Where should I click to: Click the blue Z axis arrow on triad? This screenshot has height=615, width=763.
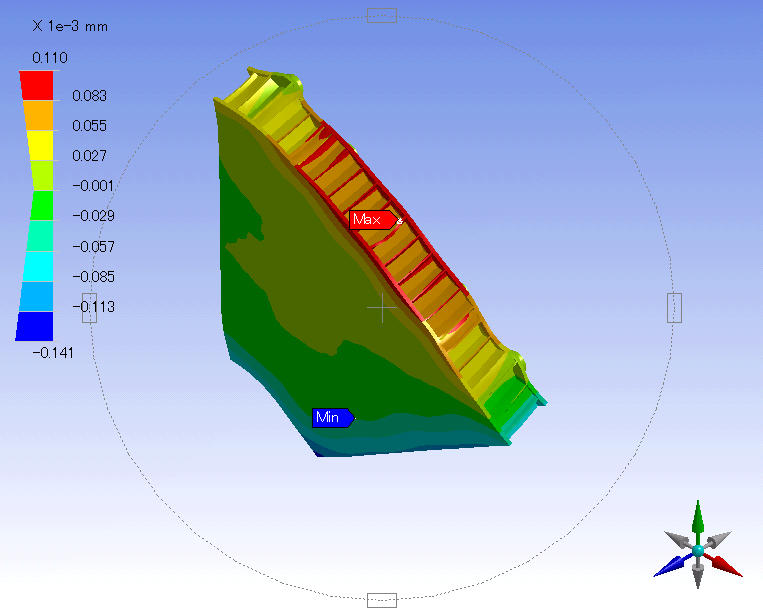click(x=672, y=565)
